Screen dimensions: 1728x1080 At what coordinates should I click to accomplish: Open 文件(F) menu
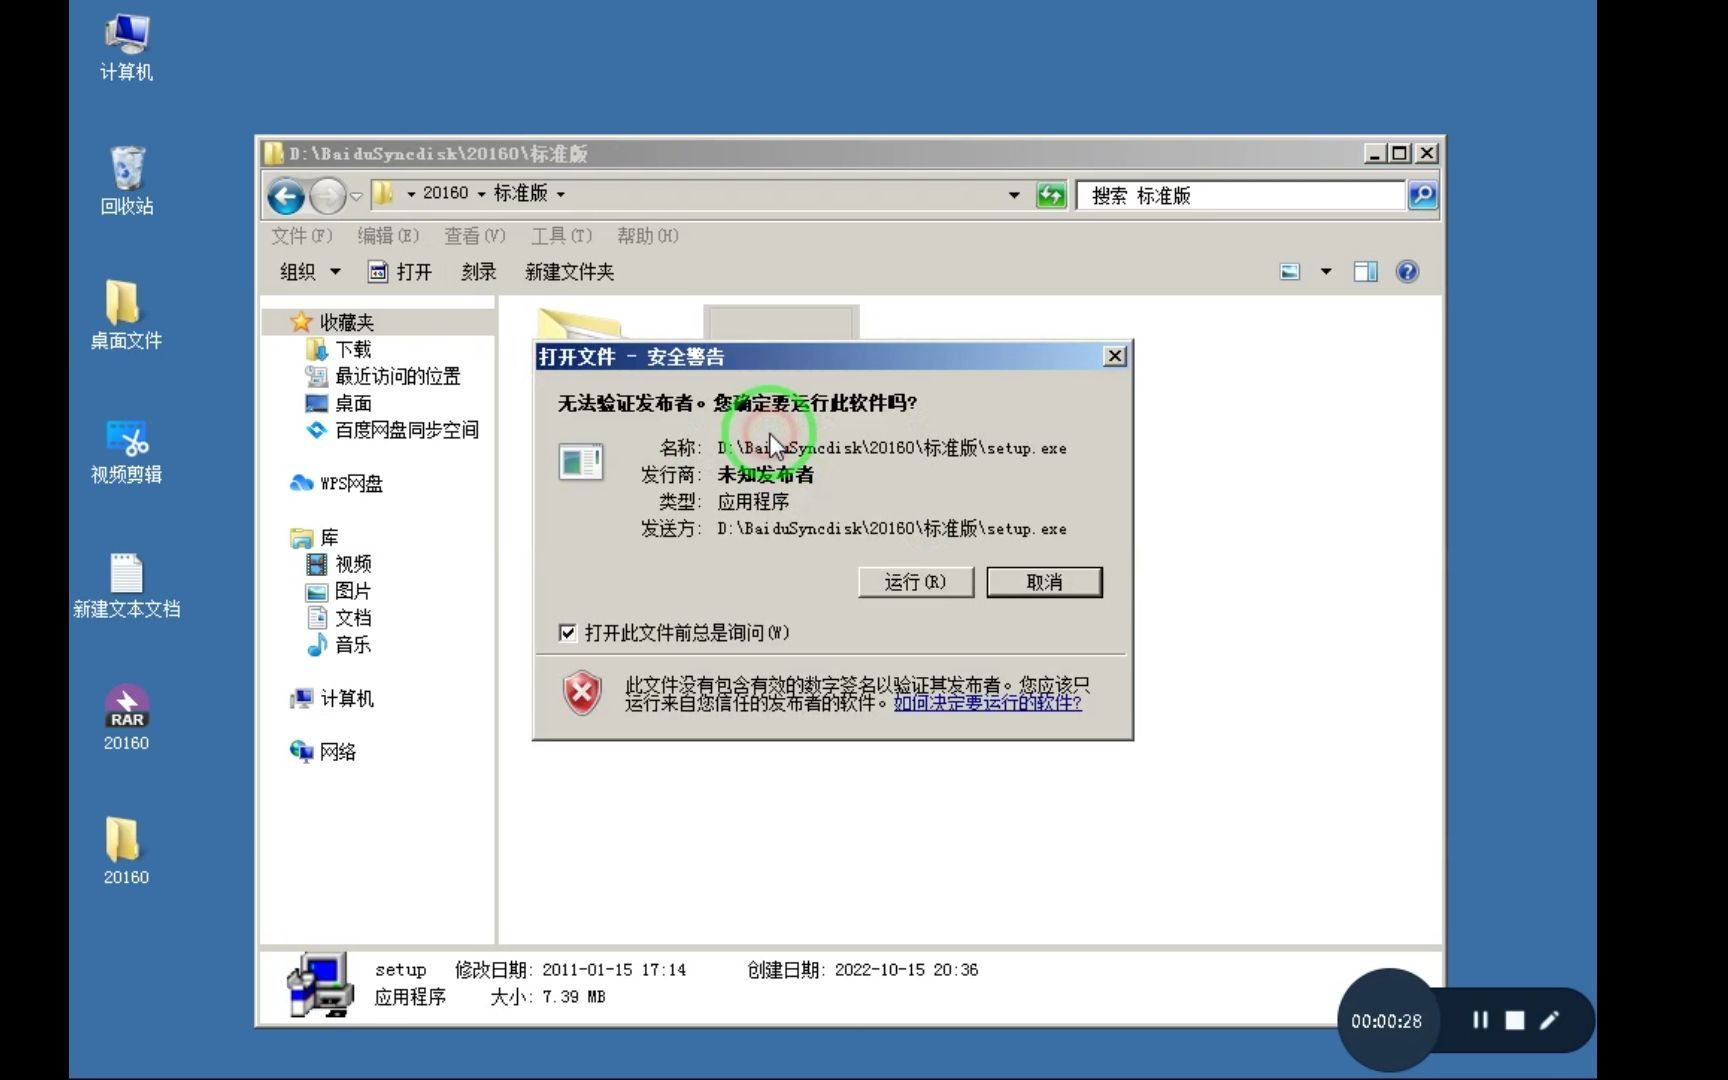click(x=301, y=236)
